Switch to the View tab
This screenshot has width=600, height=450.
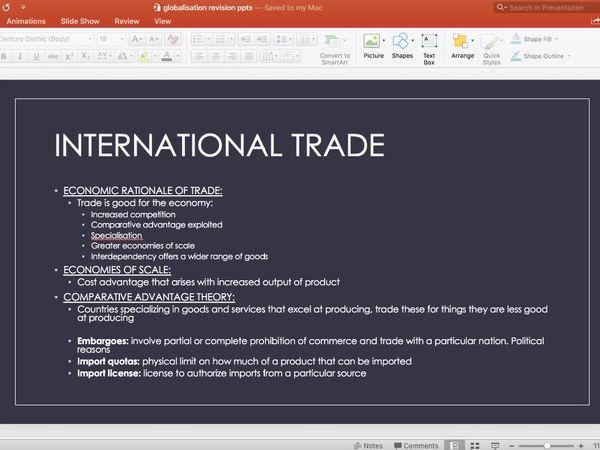click(163, 21)
